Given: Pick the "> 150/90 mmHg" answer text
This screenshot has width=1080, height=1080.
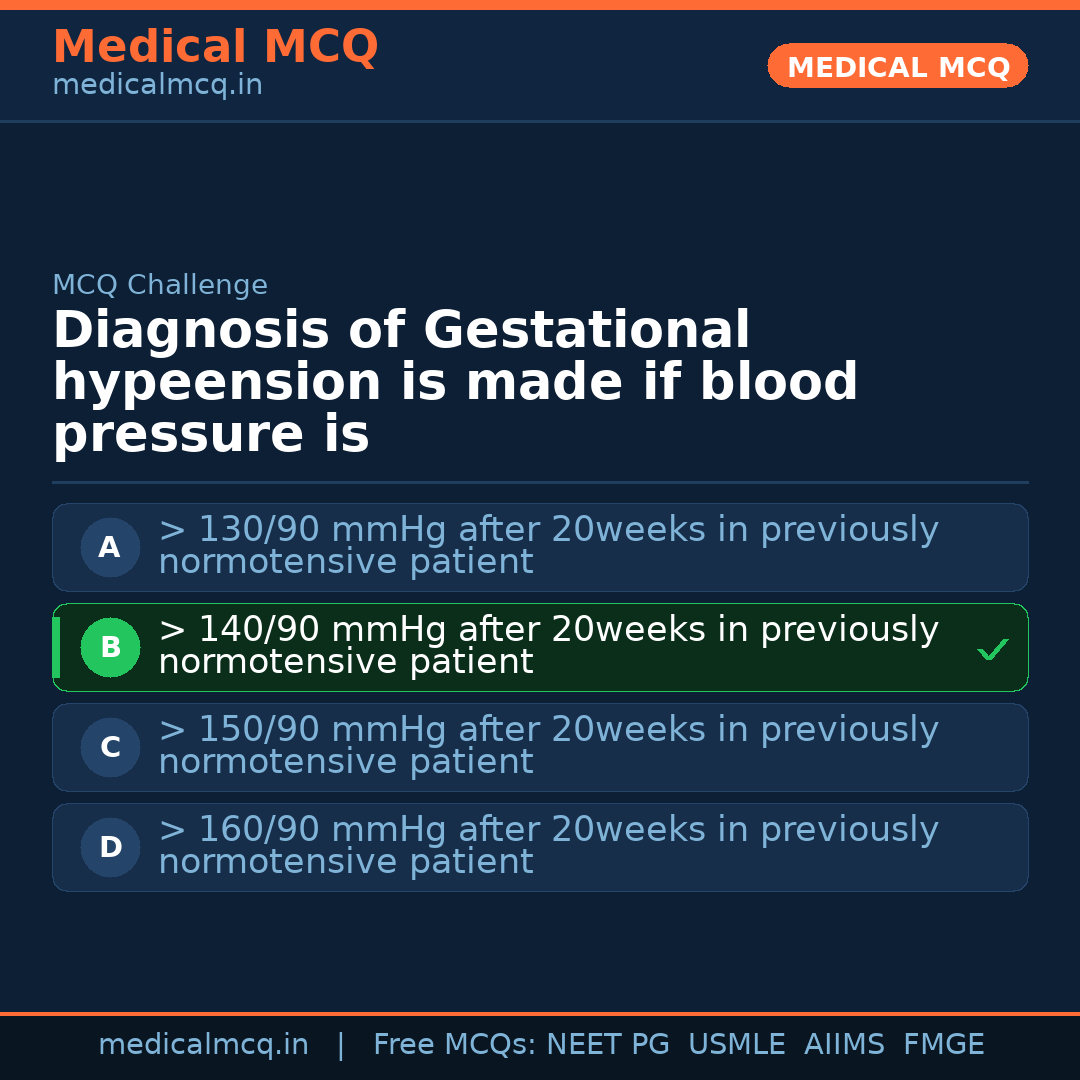Looking at the screenshot, I should click(x=548, y=746).
